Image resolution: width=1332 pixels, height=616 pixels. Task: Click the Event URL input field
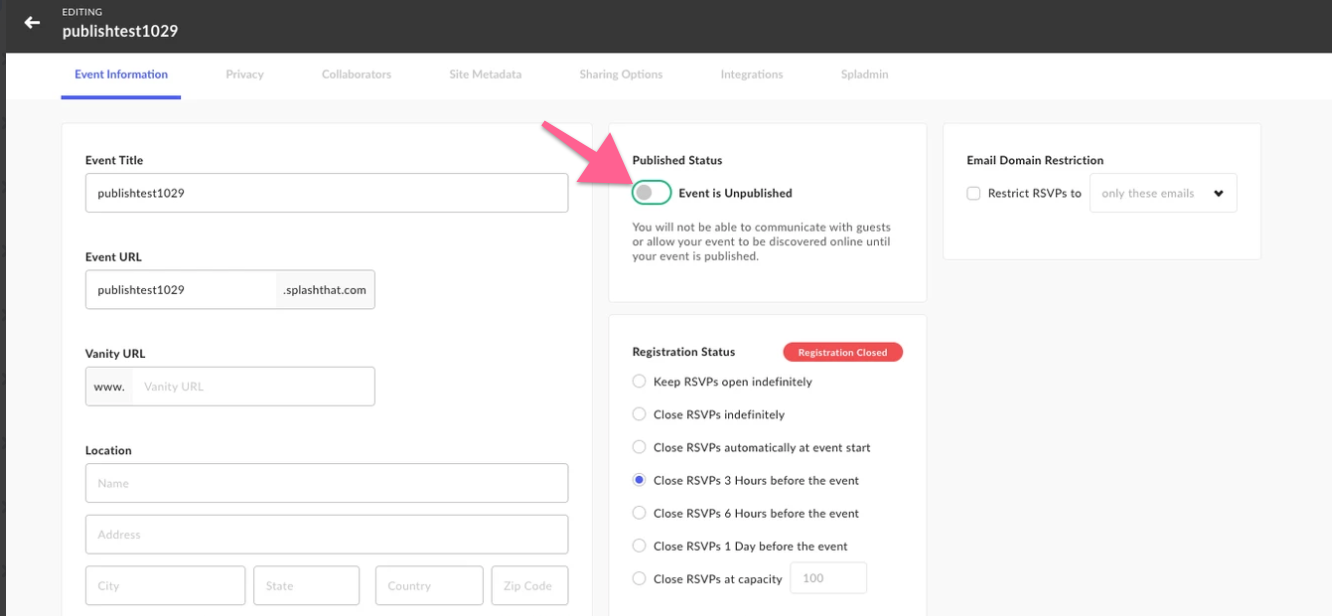[181, 290]
